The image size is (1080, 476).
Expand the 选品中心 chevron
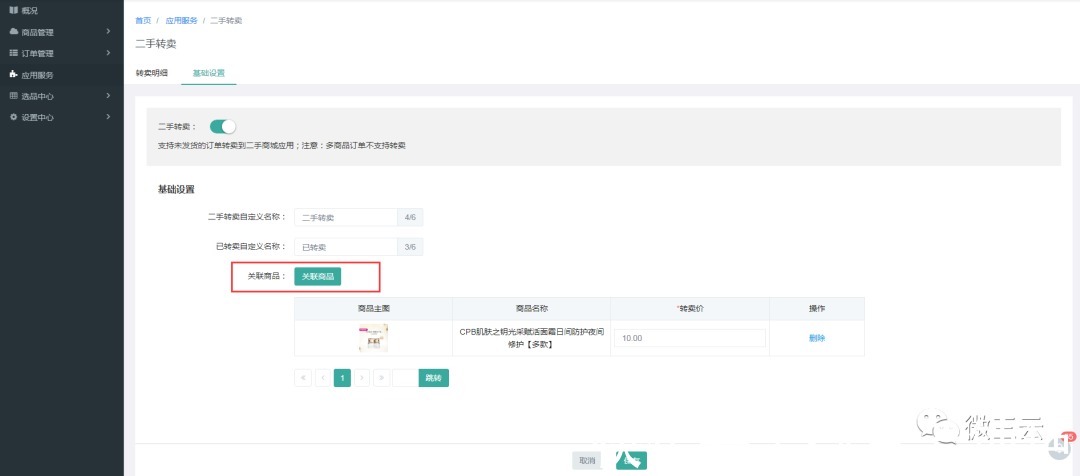coord(108,96)
